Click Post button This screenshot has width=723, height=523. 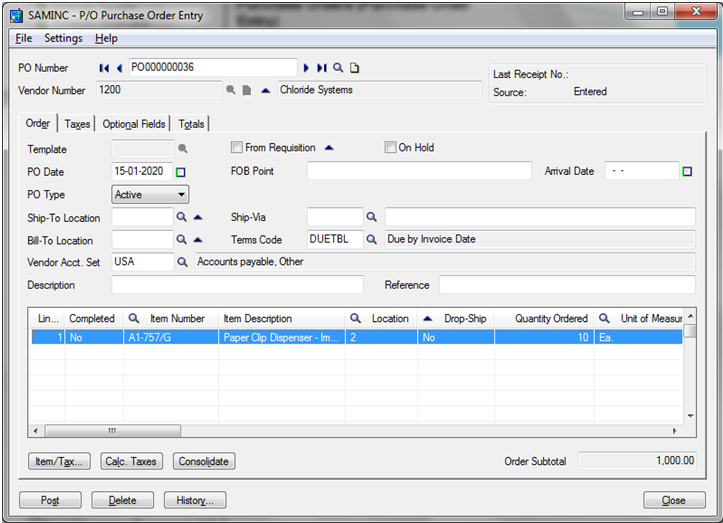(50, 500)
